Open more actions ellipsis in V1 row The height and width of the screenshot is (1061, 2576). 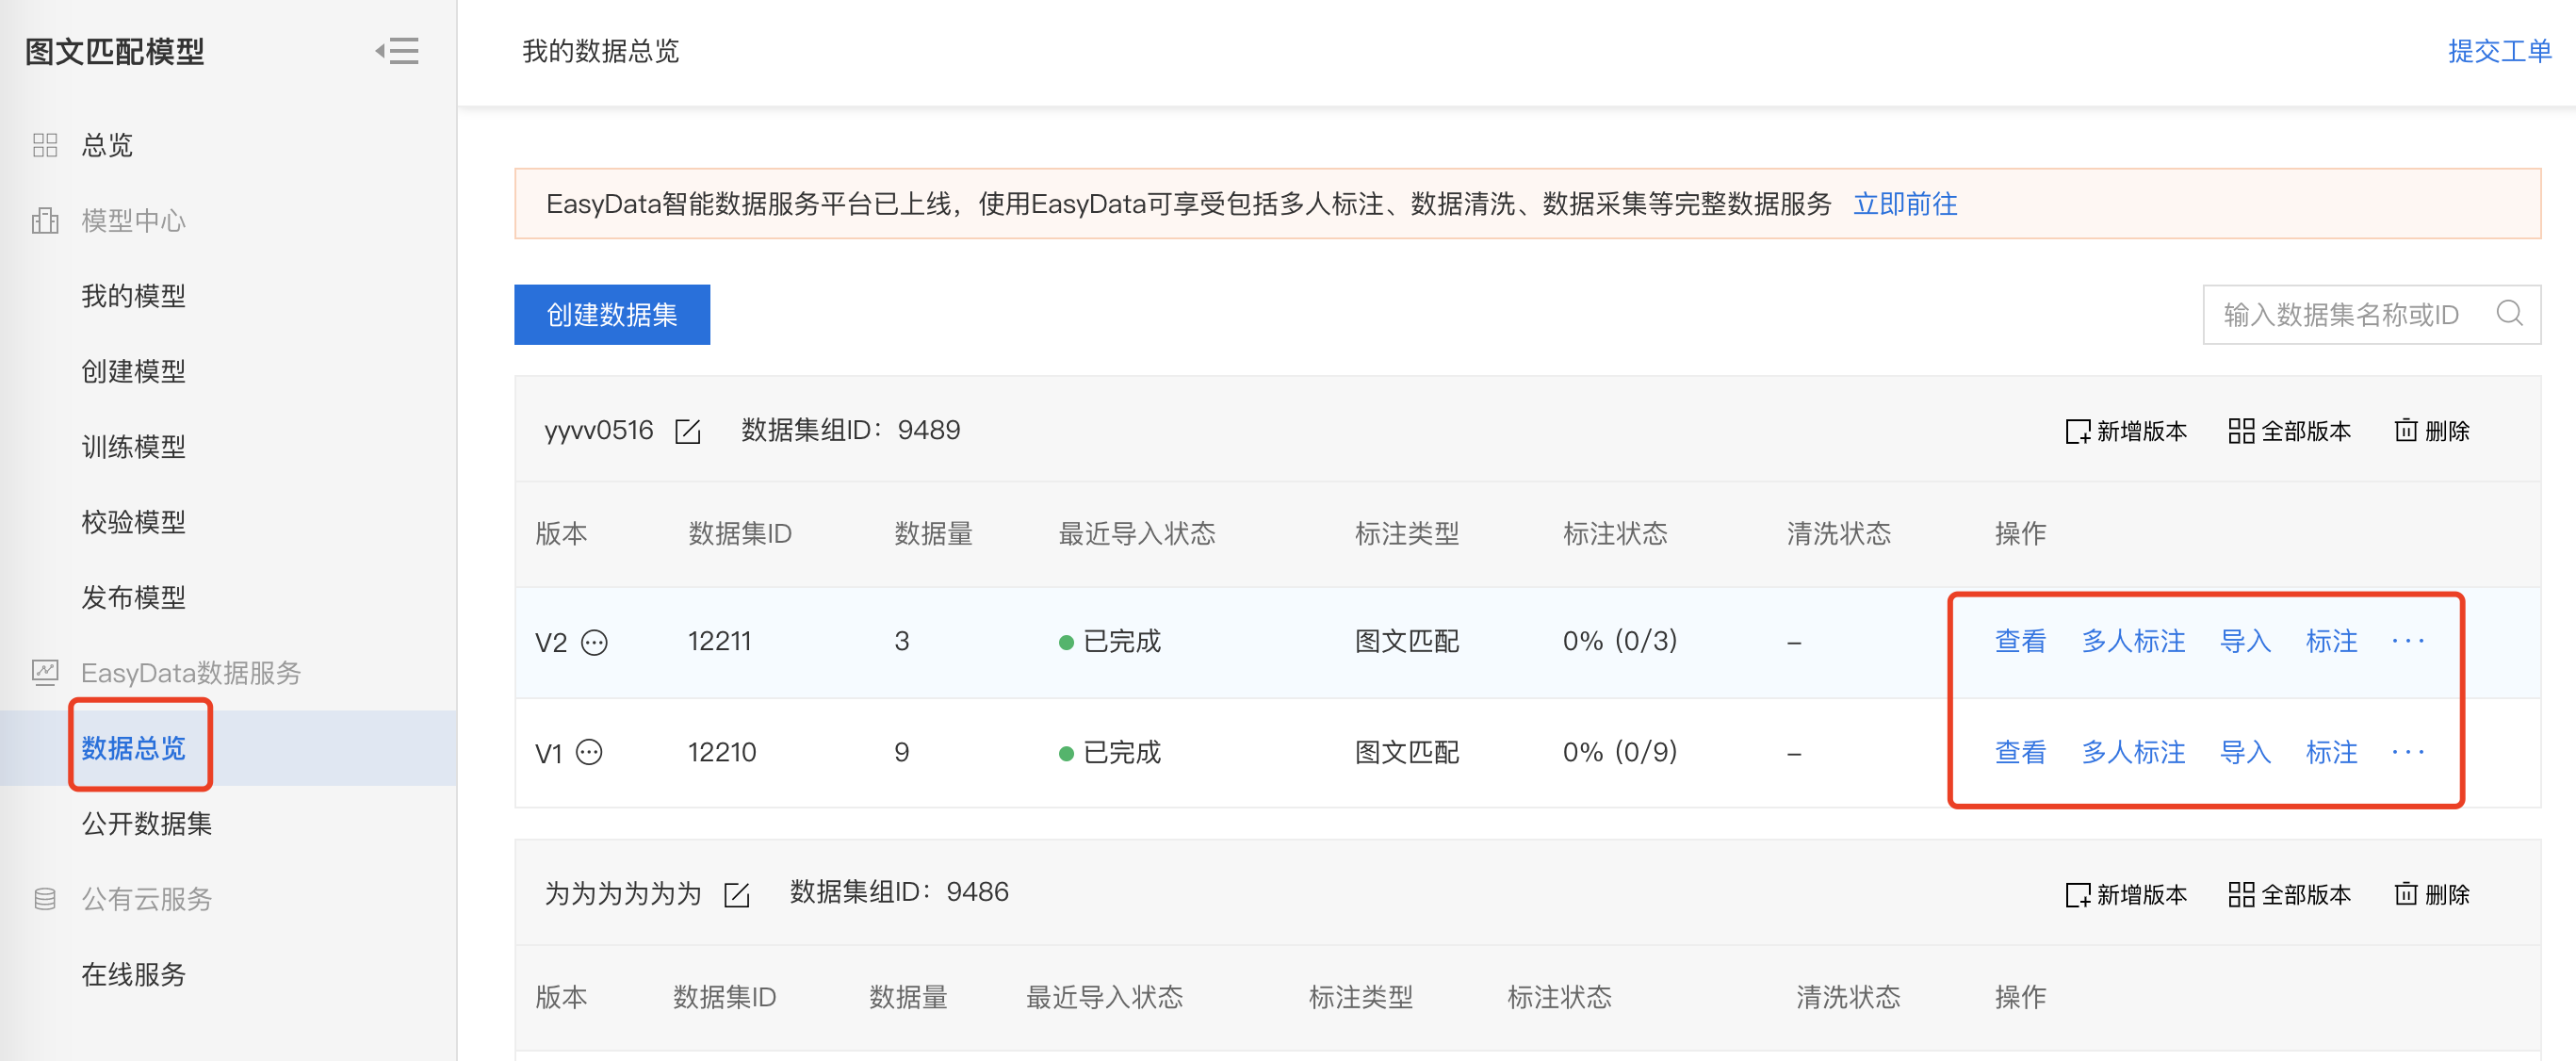click(x=2408, y=752)
